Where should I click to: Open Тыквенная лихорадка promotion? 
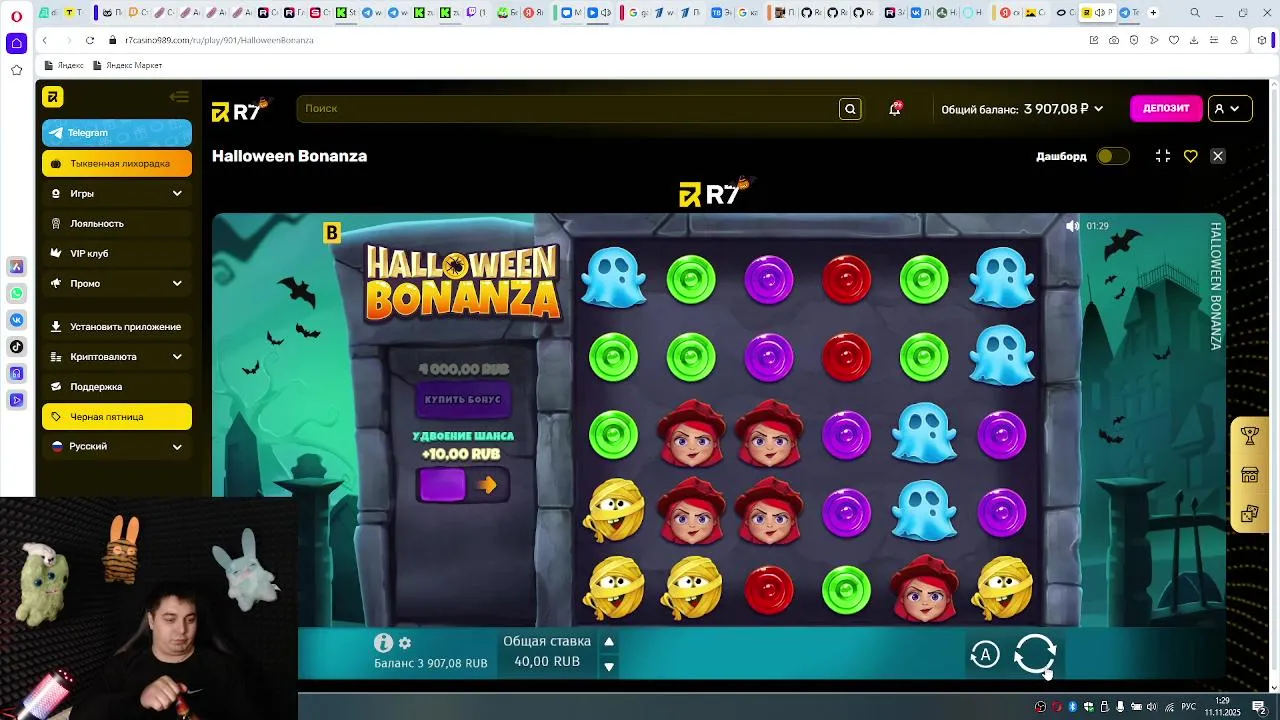point(117,163)
